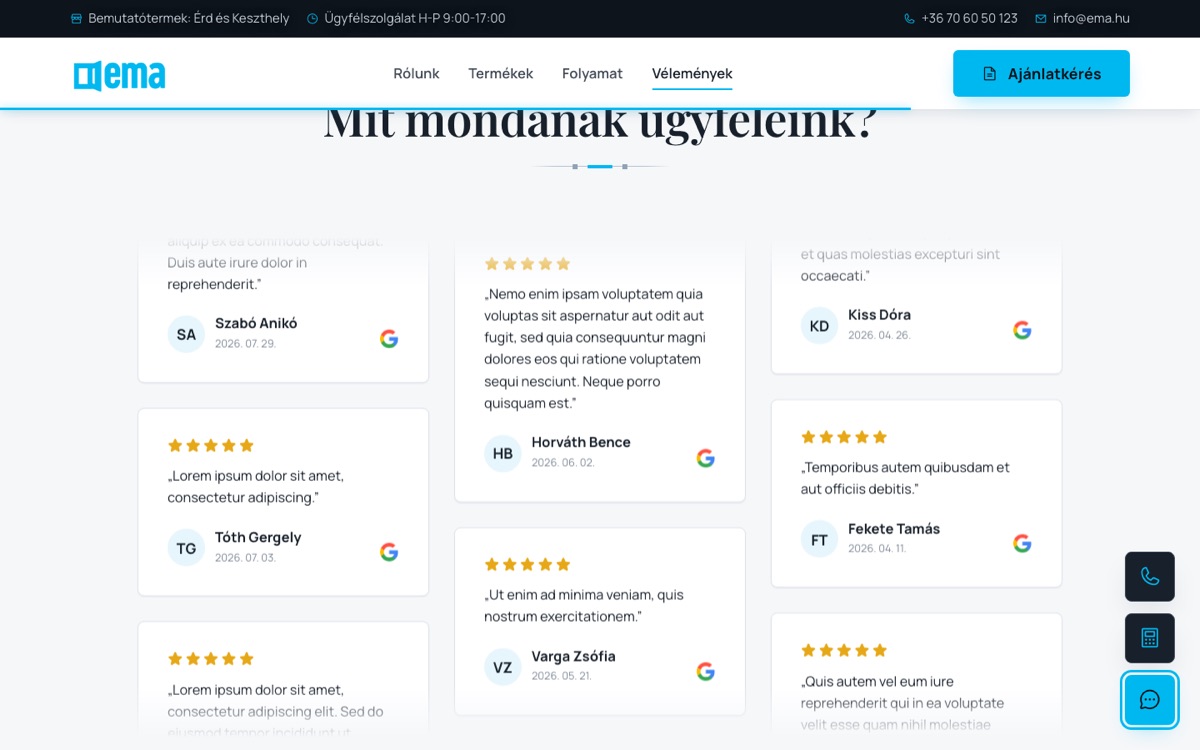This screenshot has width=1200, height=750.
Task: Click the info@ema.hu email link
Action: [x=1091, y=18]
